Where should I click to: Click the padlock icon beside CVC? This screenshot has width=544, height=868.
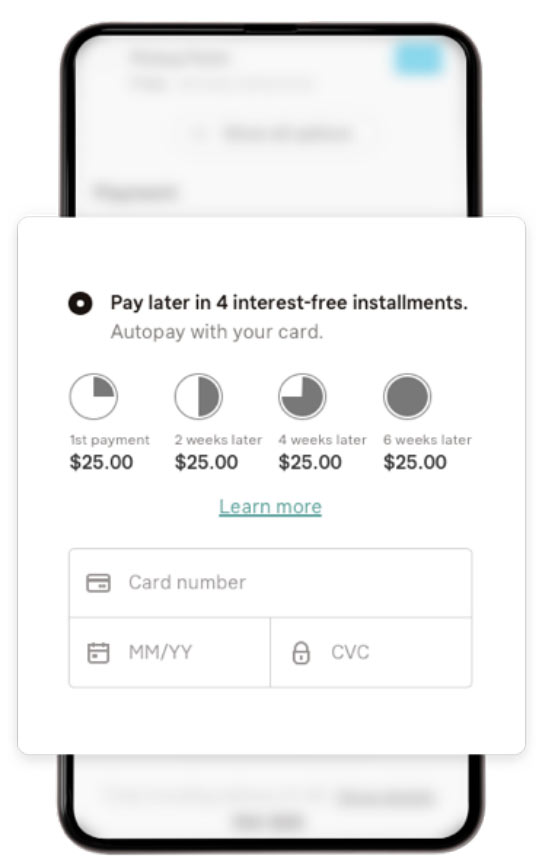(301, 653)
